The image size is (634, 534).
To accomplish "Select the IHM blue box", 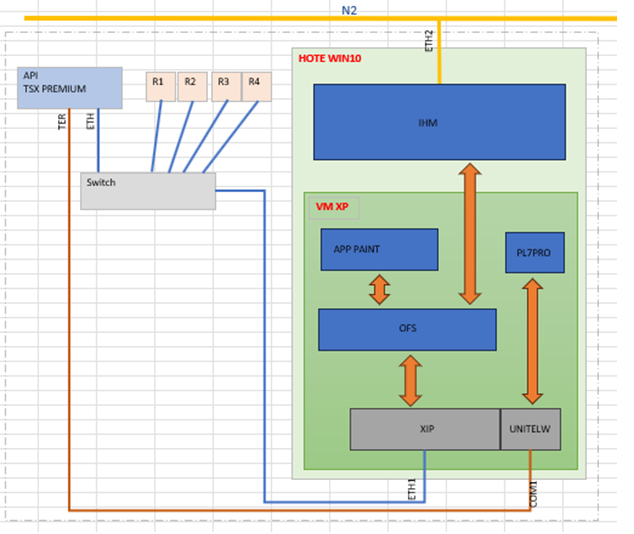I will point(439,122).
